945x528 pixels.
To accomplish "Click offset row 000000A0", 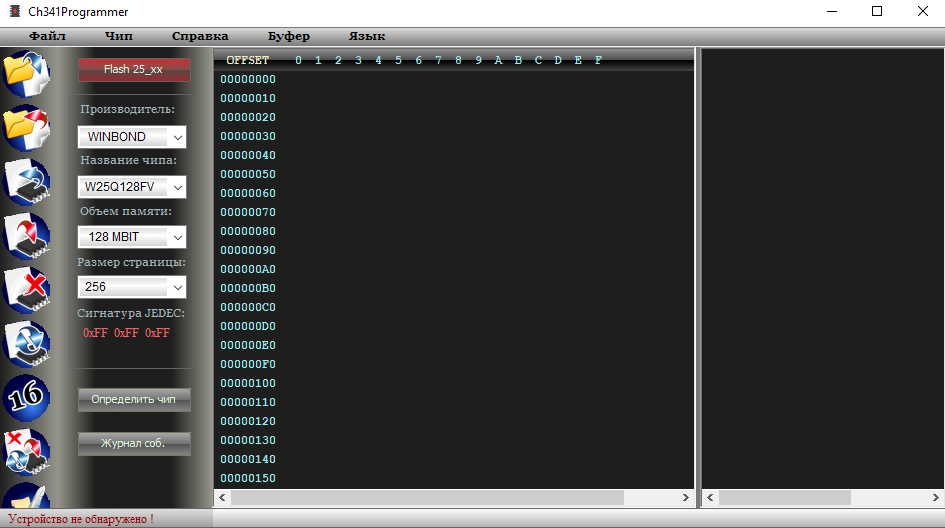I will tap(248, 269).
